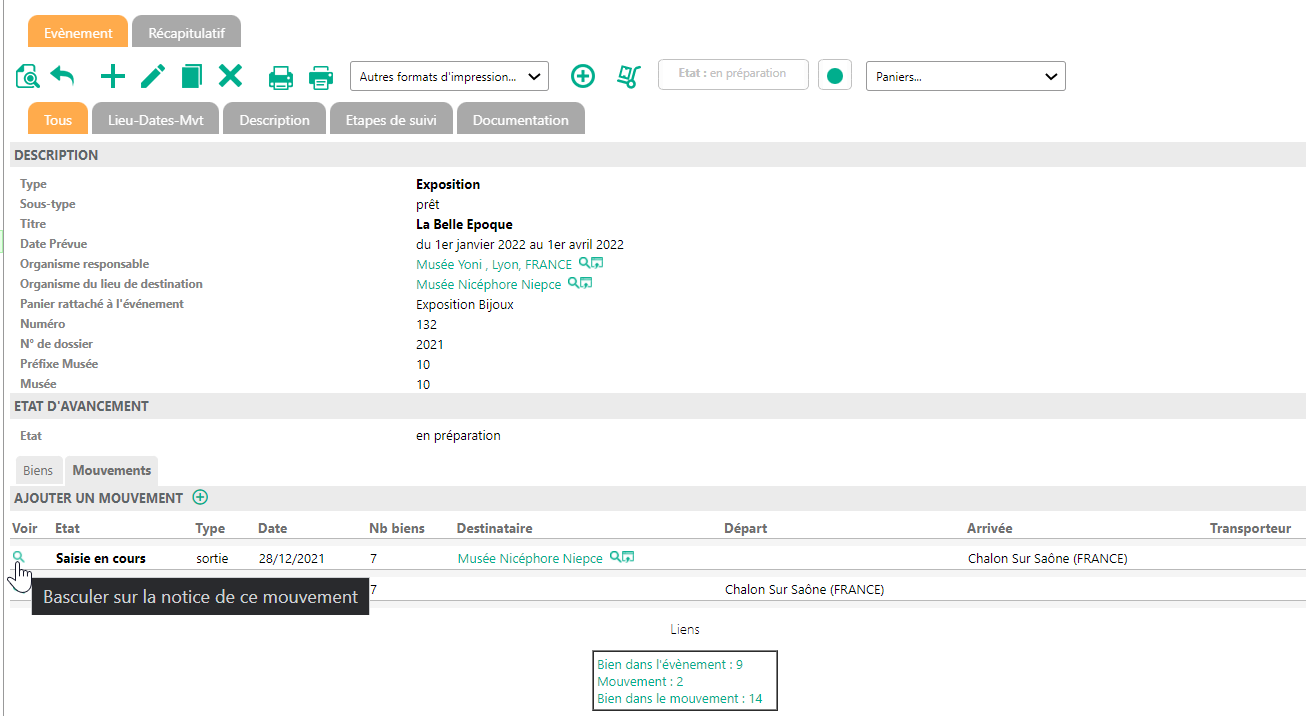Click the undo back arrow icon
1306x716 pixels.
click(63, 76)
